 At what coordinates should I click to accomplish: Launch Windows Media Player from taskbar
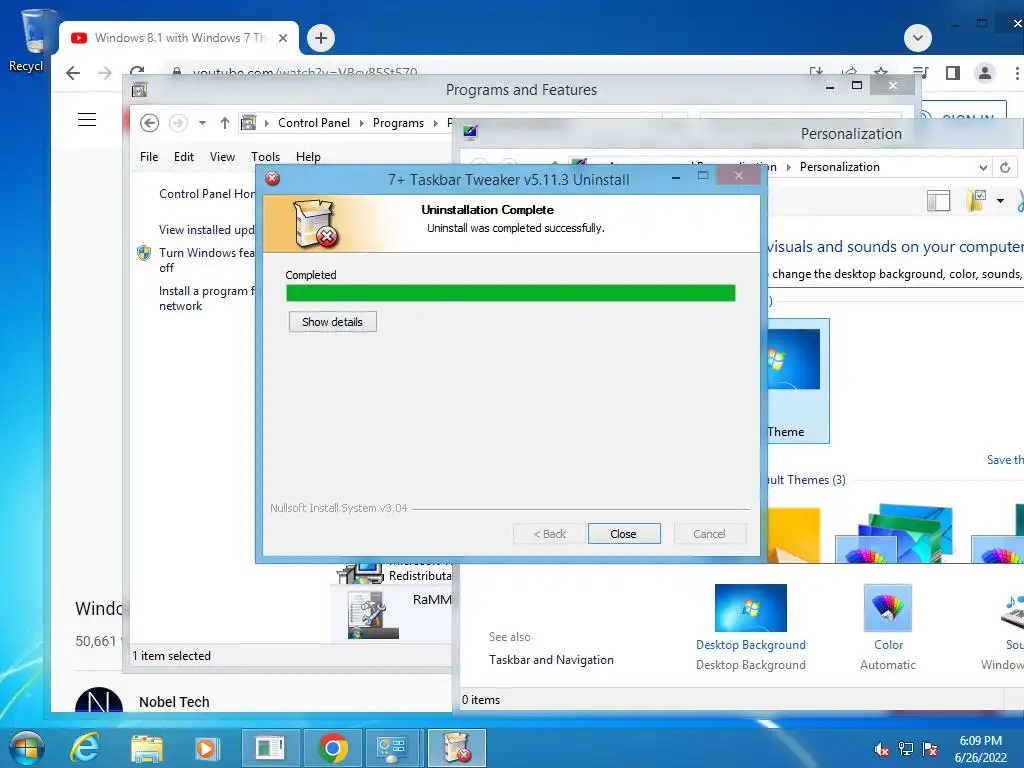click(x=207, y=748)
